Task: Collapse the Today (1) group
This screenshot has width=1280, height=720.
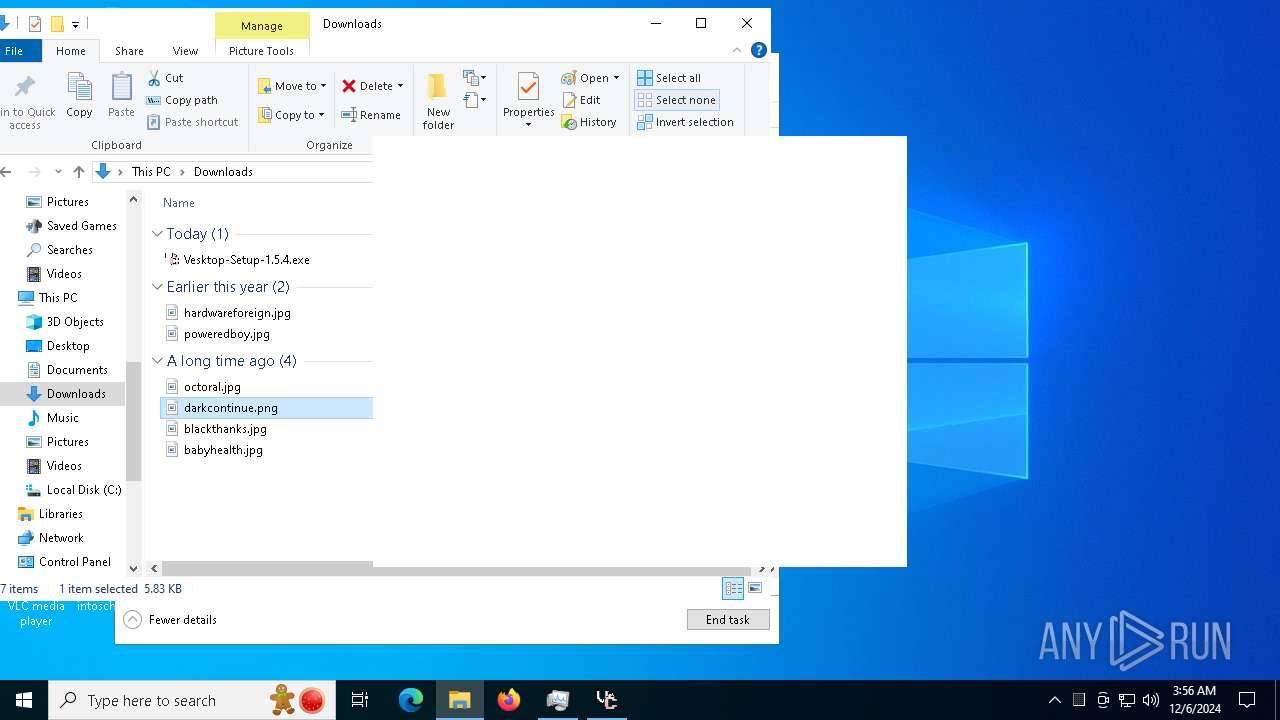Action: [157, 234]
